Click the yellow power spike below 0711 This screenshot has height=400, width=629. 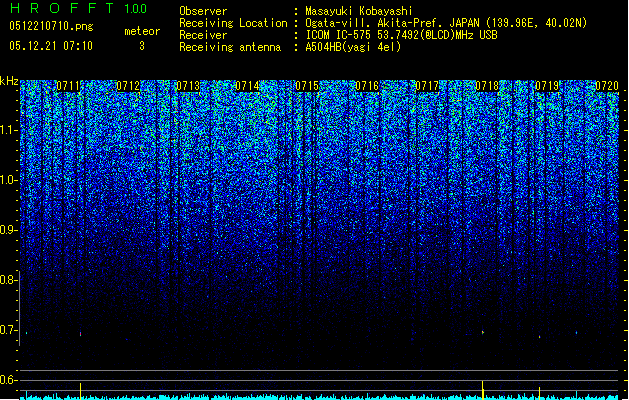pyautogui.click(x=80, y=391)
